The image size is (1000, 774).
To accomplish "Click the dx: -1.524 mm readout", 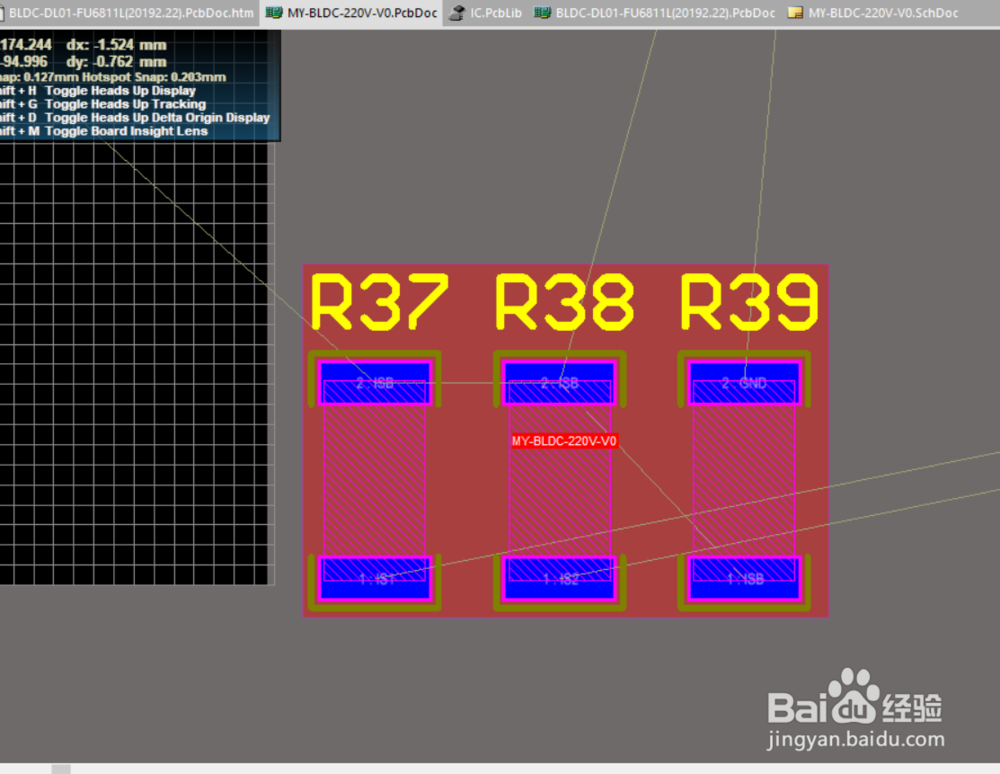I will (x=116, y=45).
